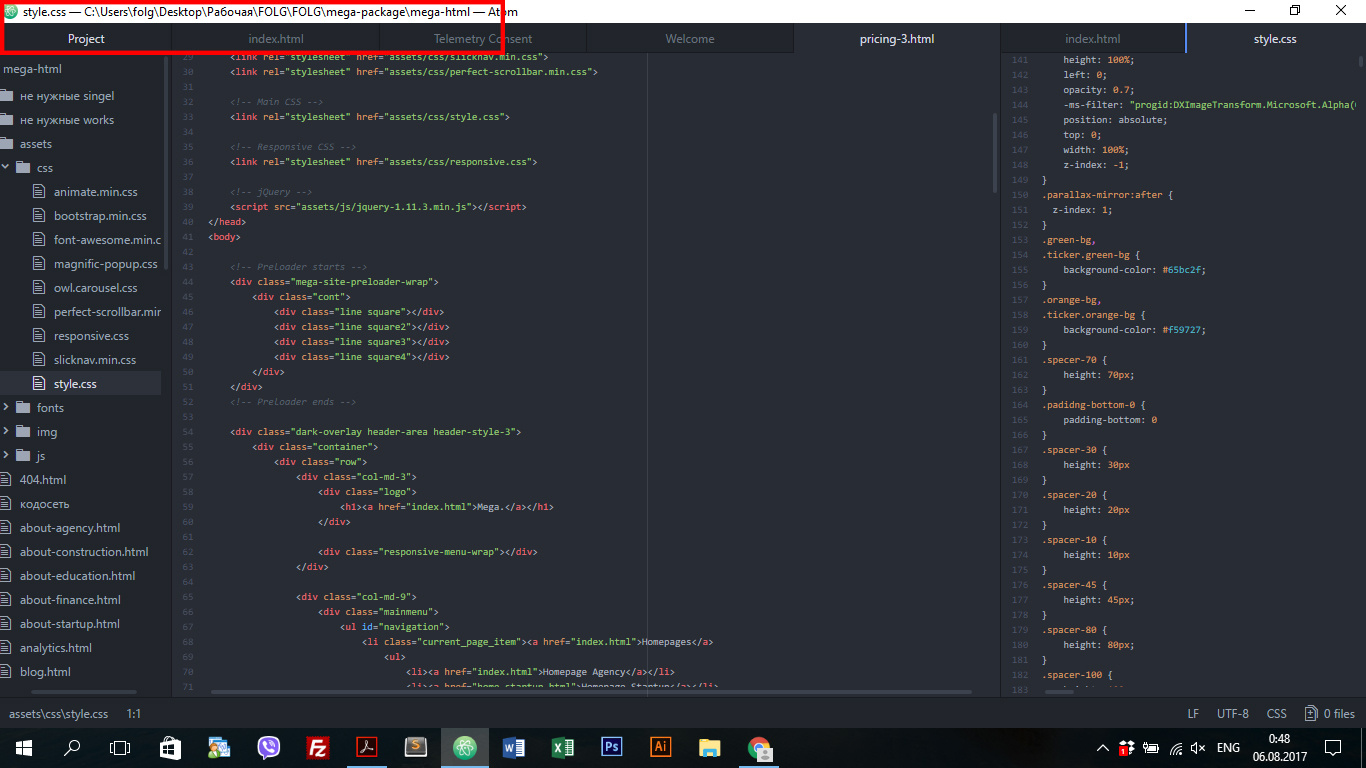Open about-education.html file
The height and width of the screenshot is (768, 1366).
[78, 576]
